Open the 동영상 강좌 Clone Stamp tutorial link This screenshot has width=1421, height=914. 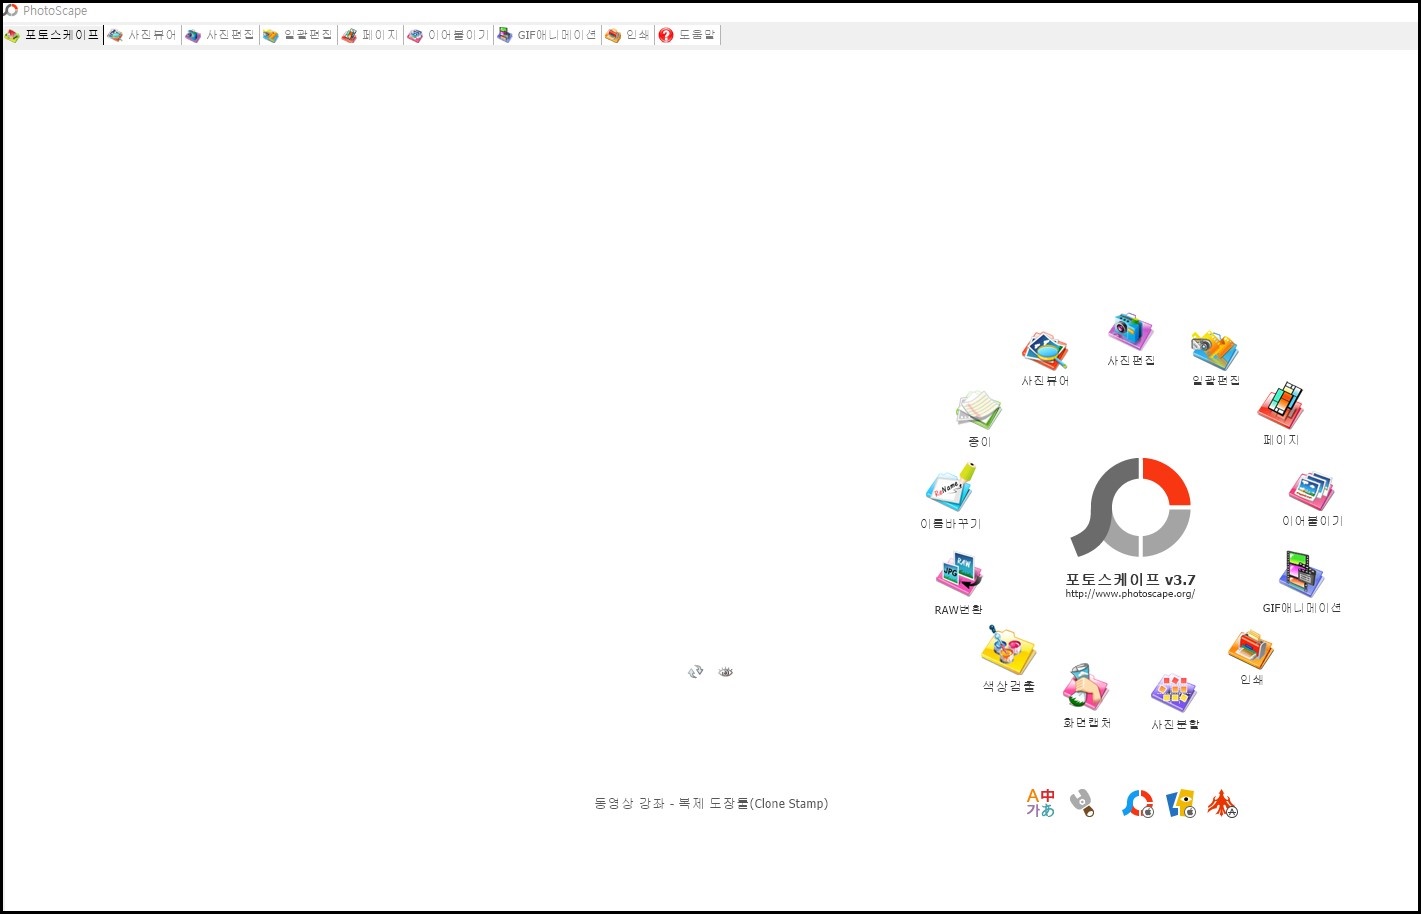(x=711, y=803)
